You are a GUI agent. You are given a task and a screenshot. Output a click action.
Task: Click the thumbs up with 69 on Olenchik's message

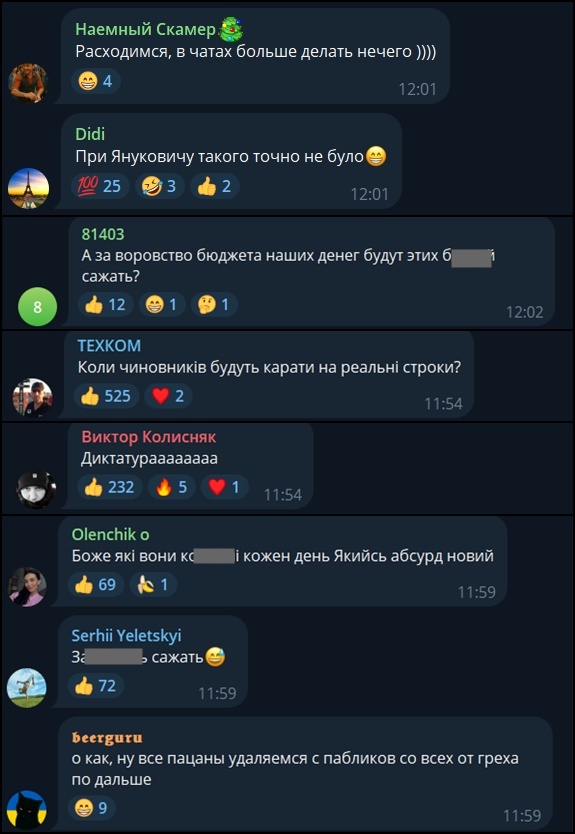tap(96, 585)
